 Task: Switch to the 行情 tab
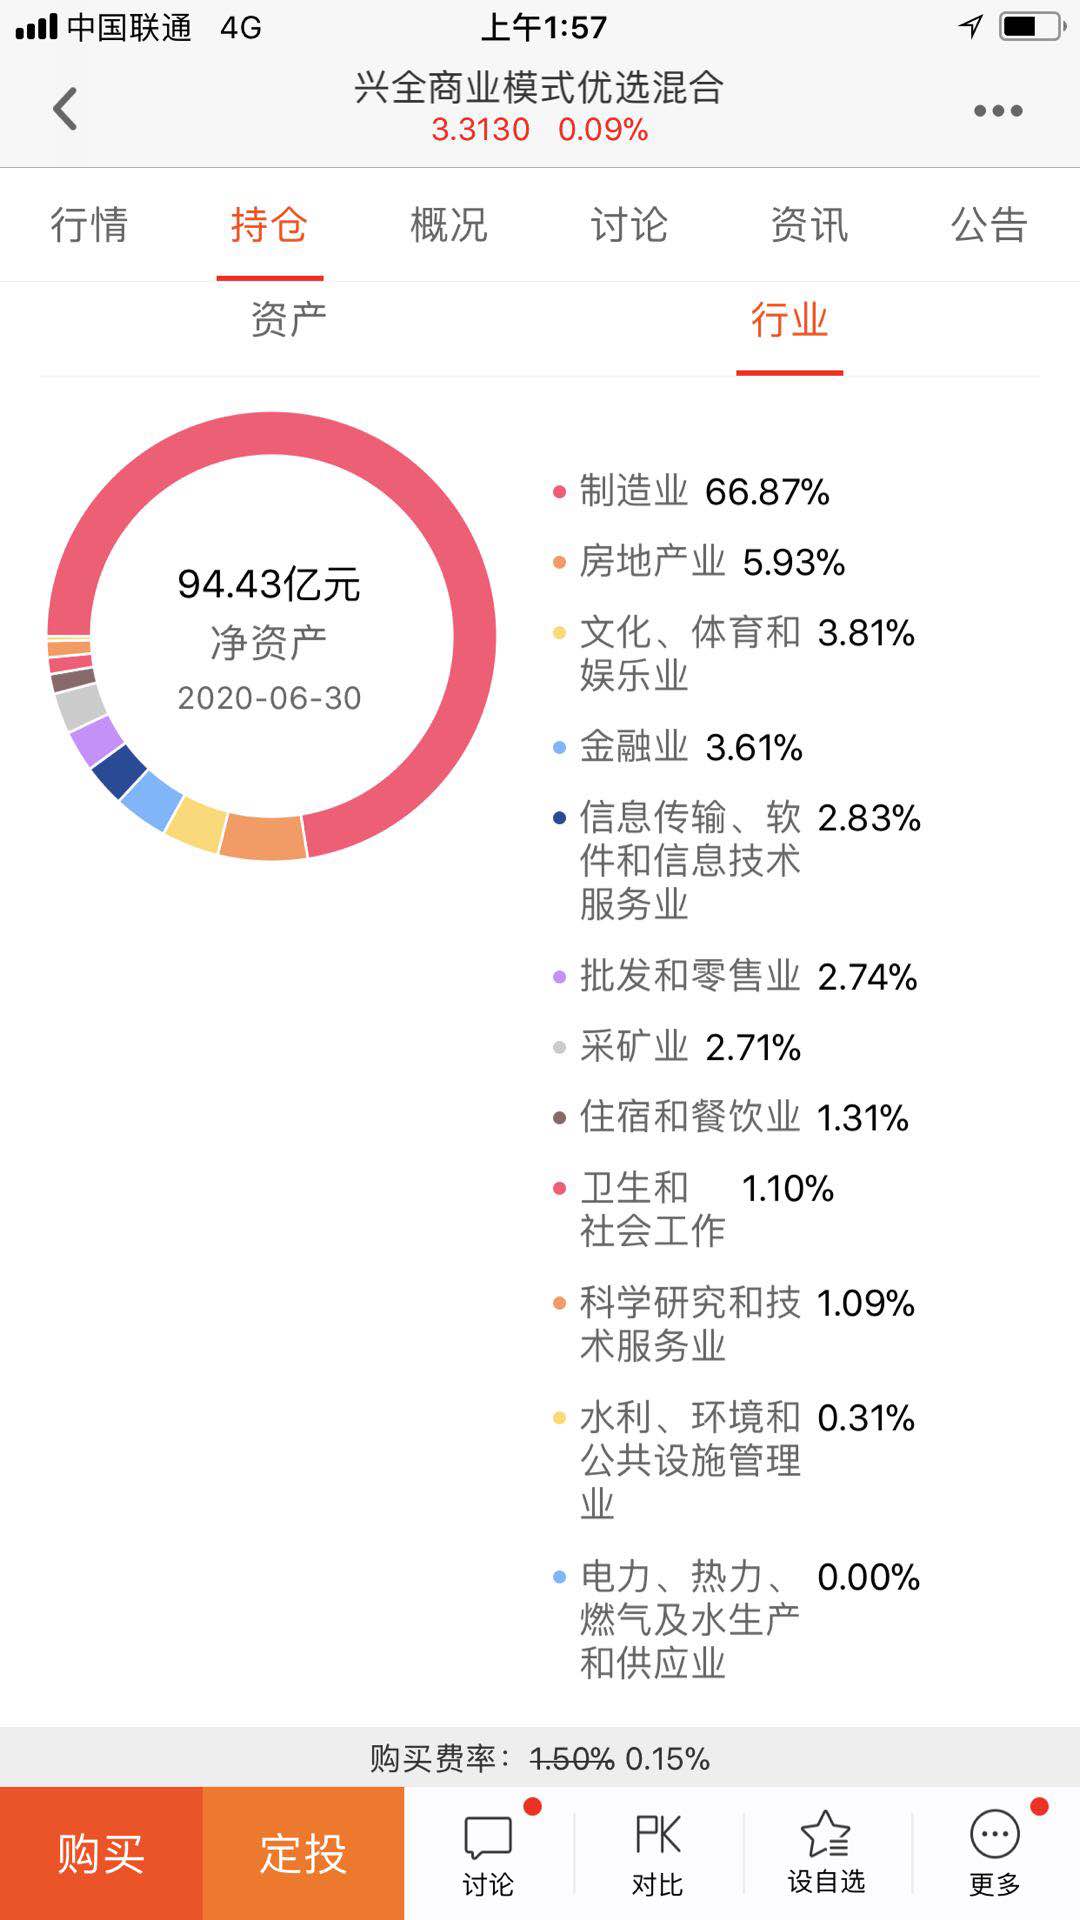pos(90,225)
